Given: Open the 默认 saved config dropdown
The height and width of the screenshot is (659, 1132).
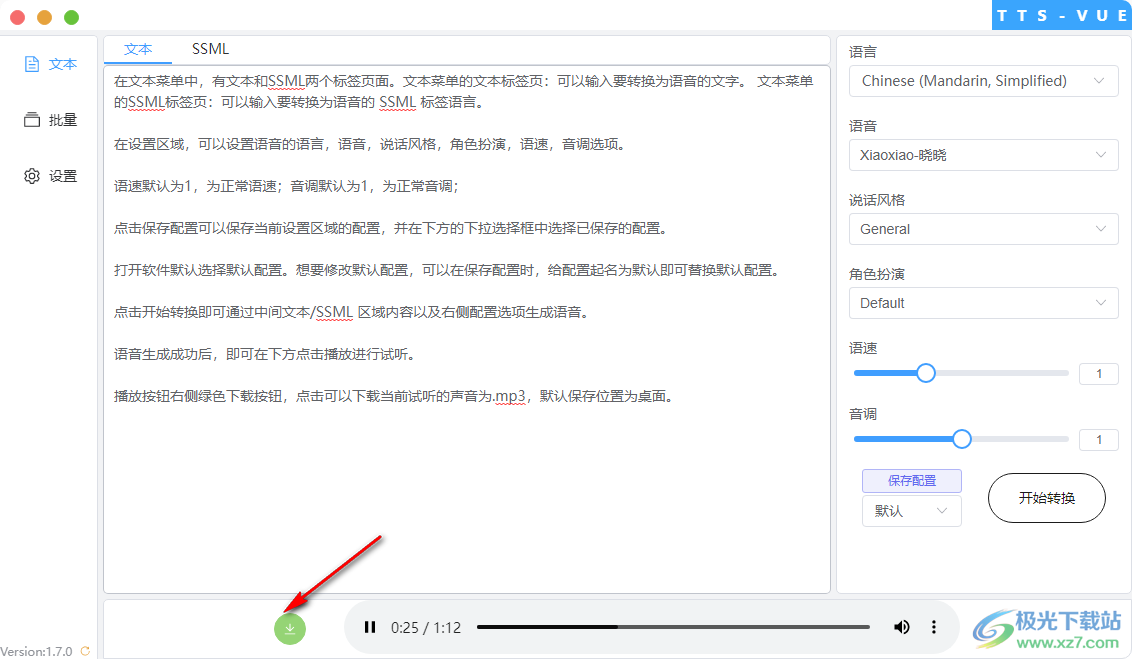Looking at the screenshot, I should (x=911, y=511).
